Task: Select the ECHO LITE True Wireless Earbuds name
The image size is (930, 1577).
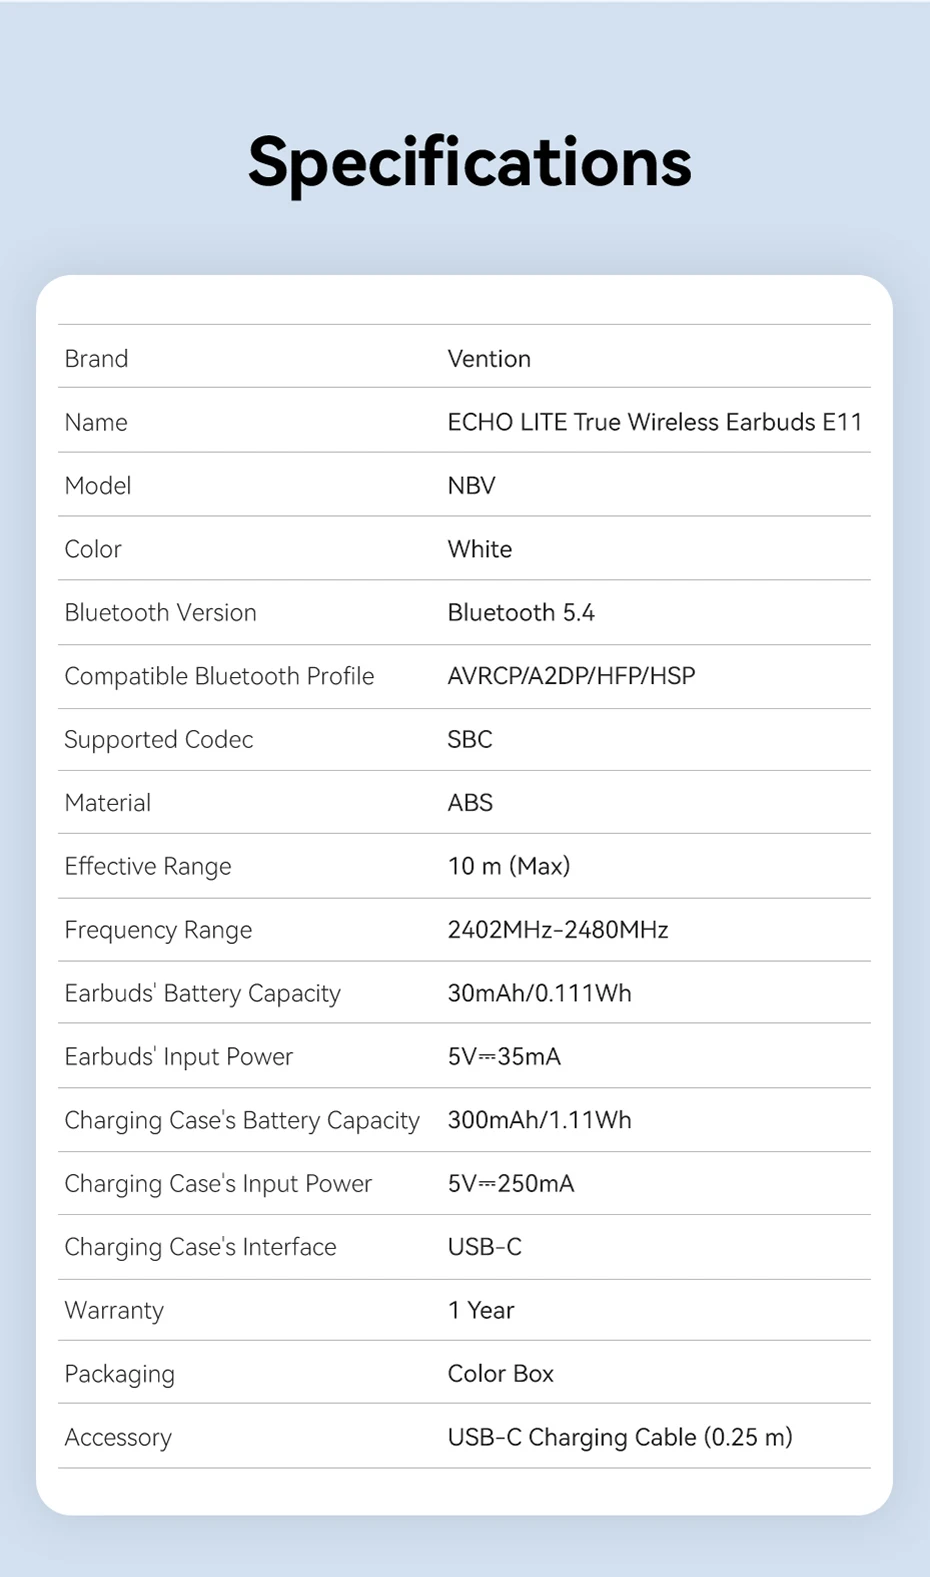Action: click(x=654, y=422)
